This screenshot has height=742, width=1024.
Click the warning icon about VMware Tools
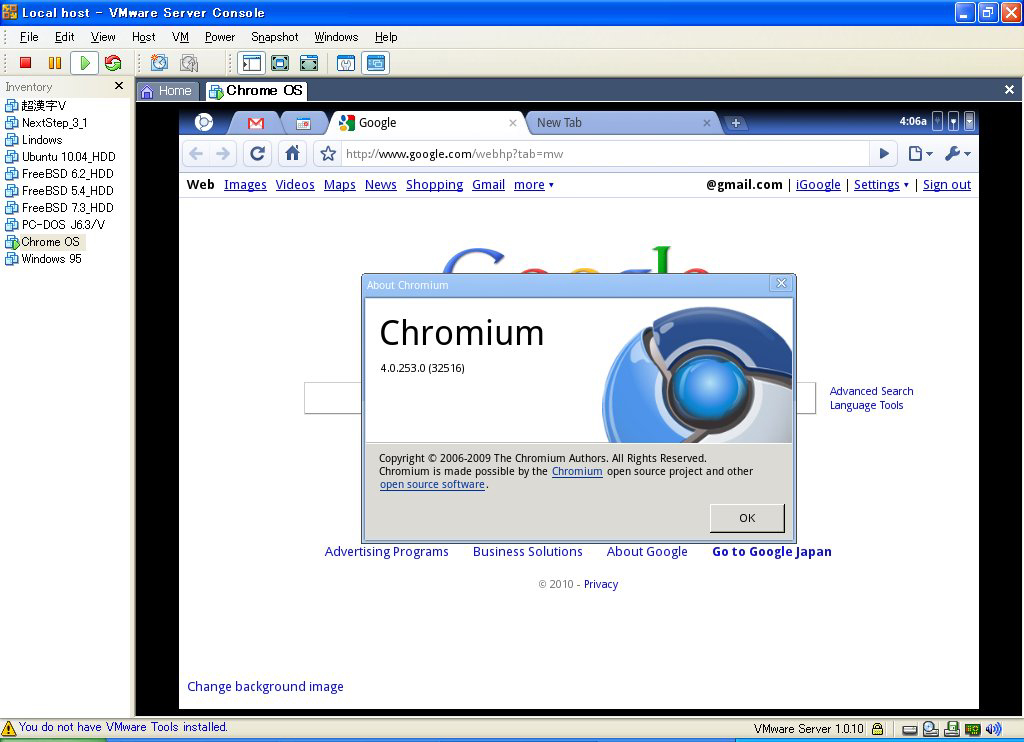pyautogui.click(x=8, y=728)
